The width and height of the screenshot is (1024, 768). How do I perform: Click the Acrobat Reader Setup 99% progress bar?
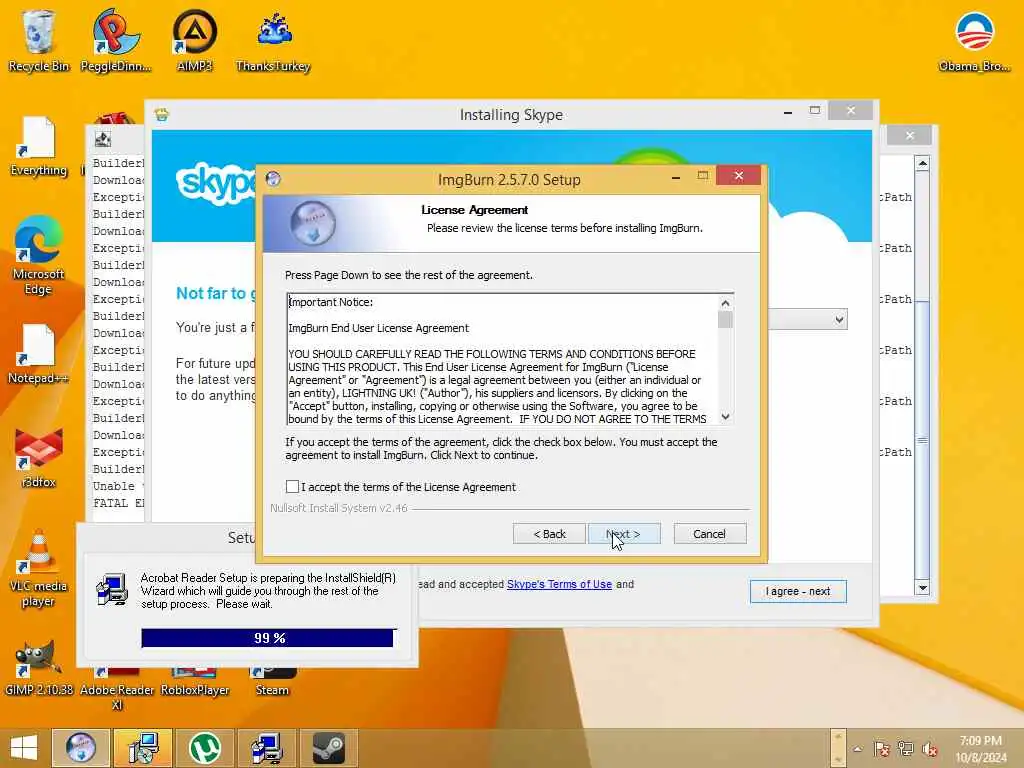(268, 637)
